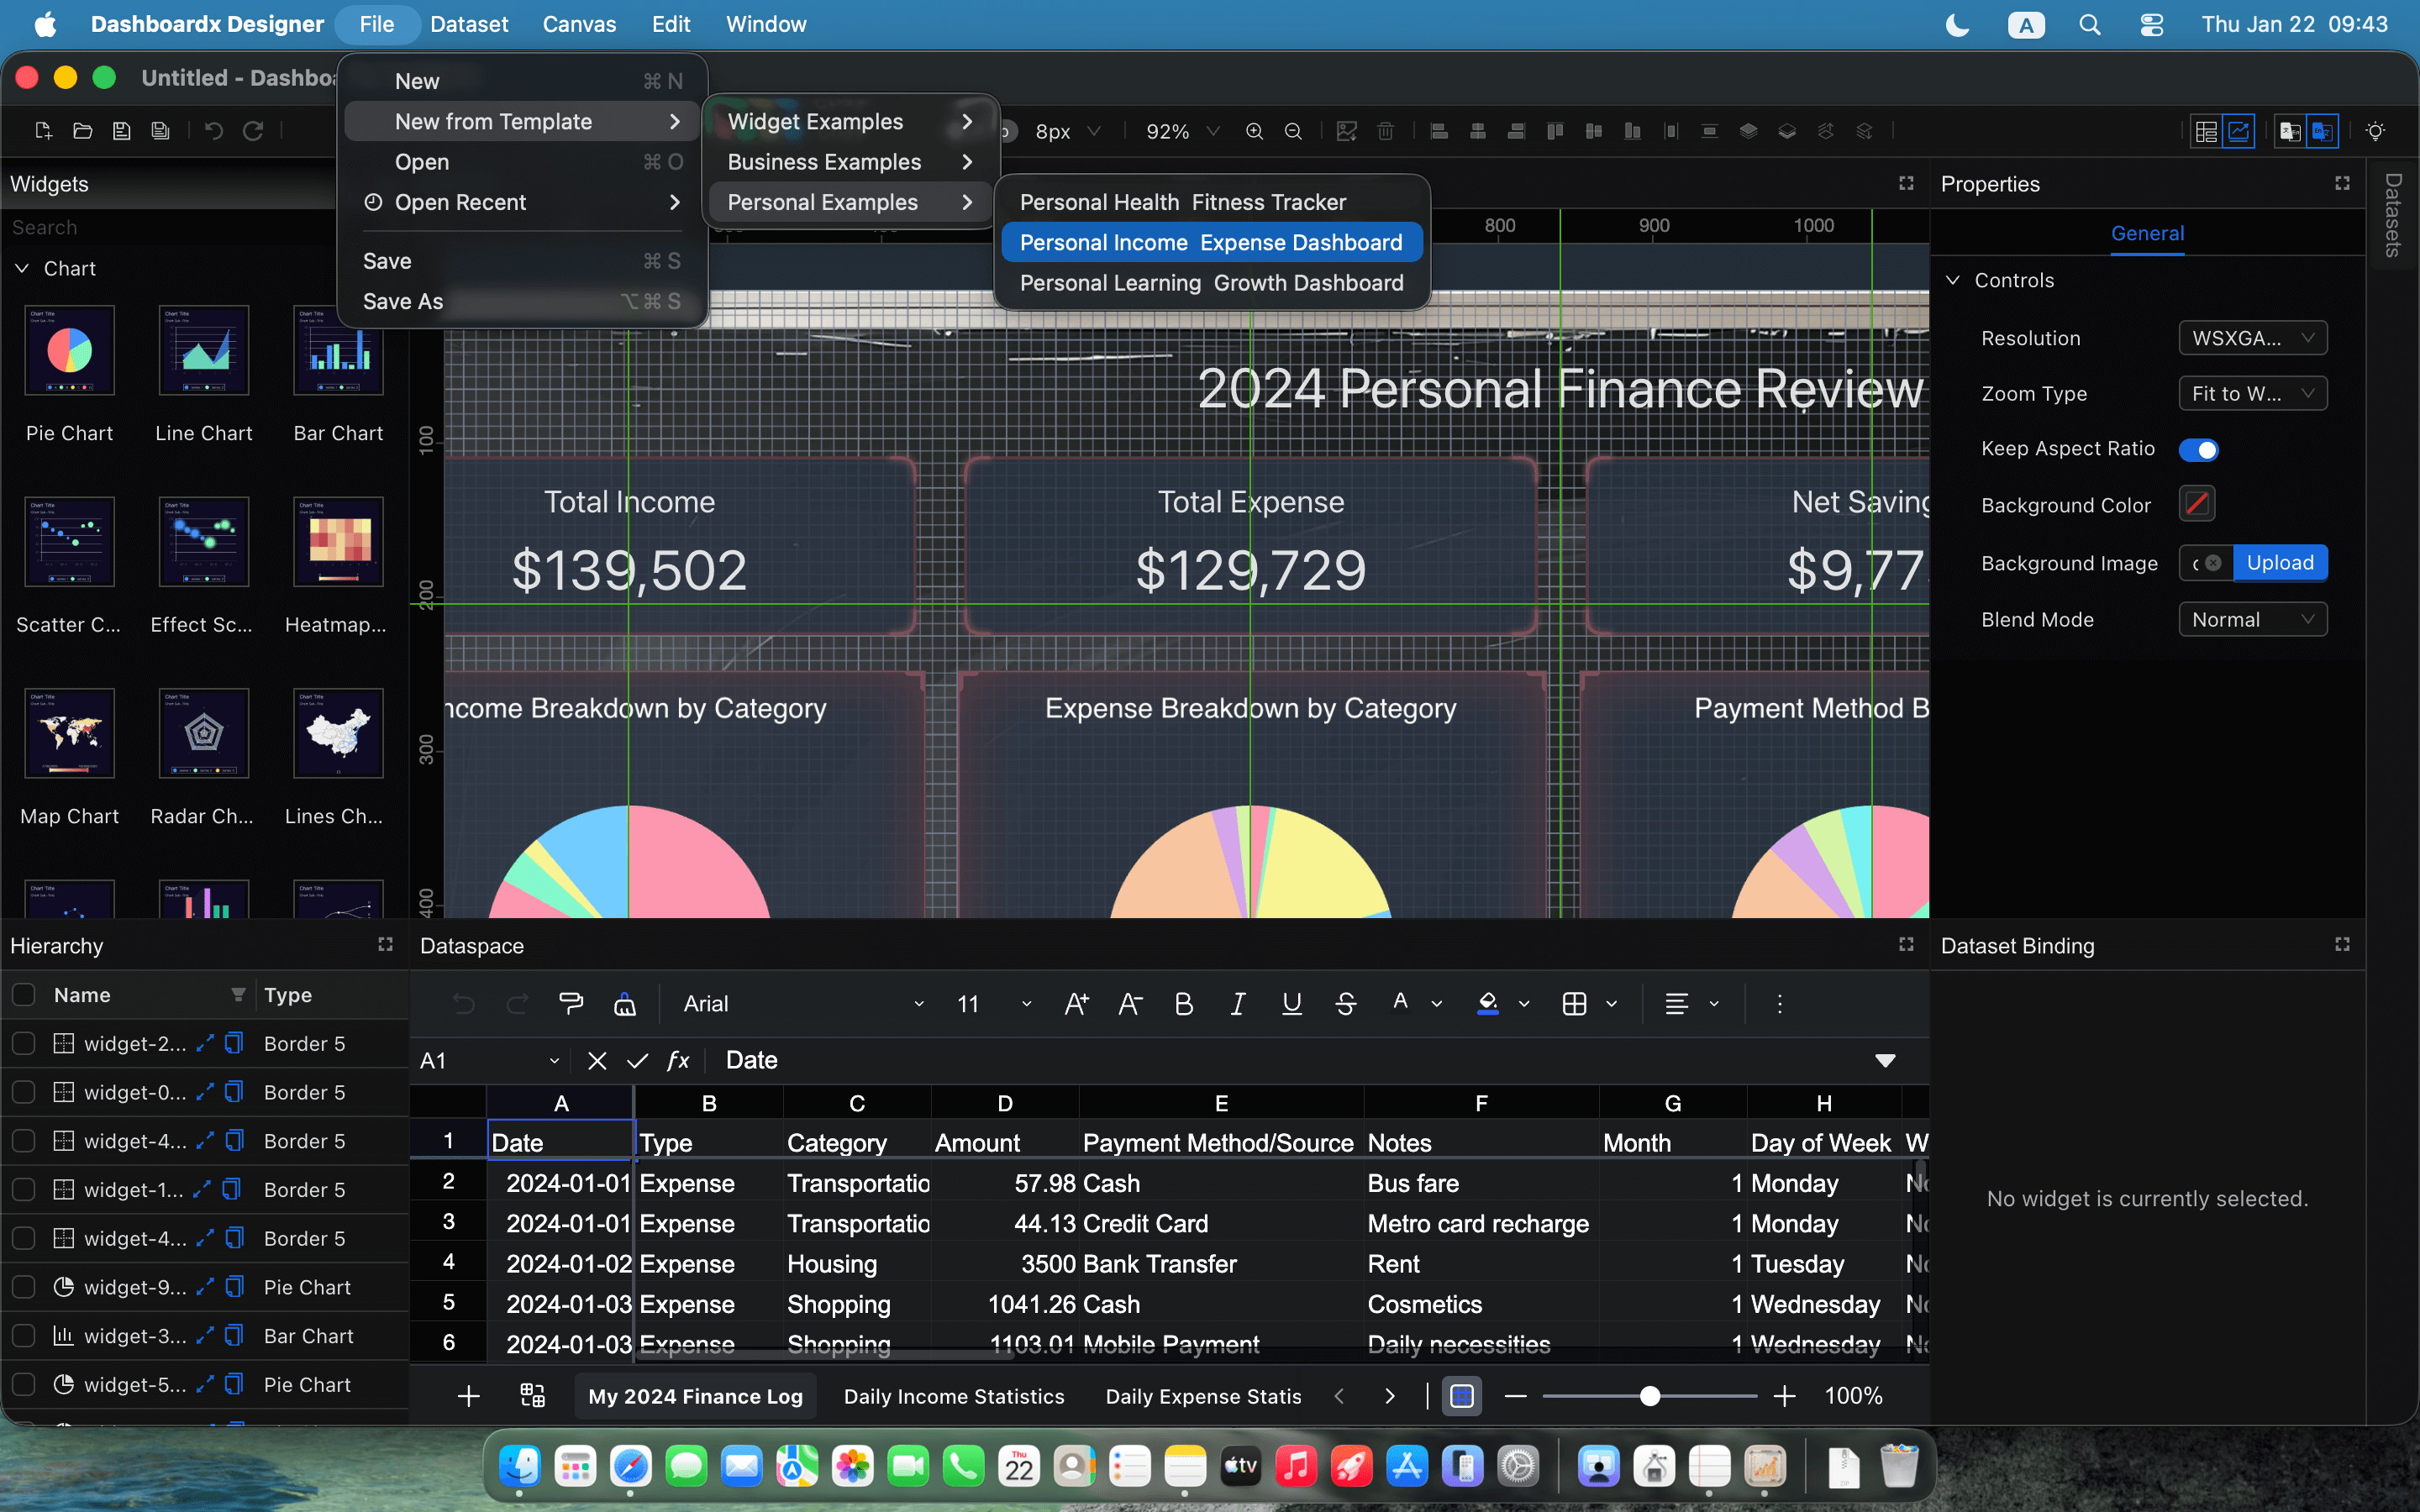Click the paint format brush icon
The image size is (2420, 1512).
click(571, 1004)
